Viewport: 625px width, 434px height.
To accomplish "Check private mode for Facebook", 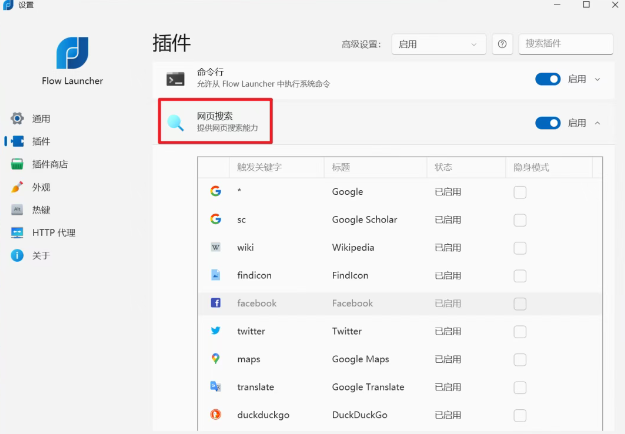I will coord(520,304).
